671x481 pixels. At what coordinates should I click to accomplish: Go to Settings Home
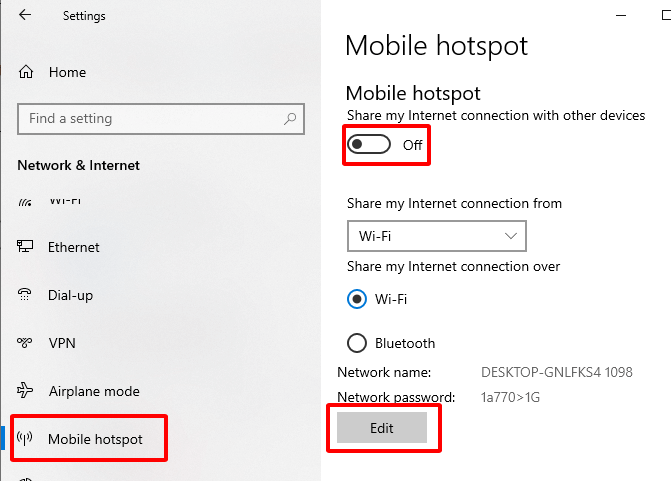point(67,73)
